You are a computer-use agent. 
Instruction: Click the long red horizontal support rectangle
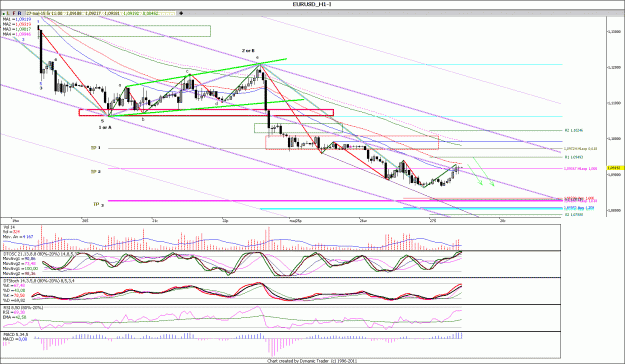206,112
